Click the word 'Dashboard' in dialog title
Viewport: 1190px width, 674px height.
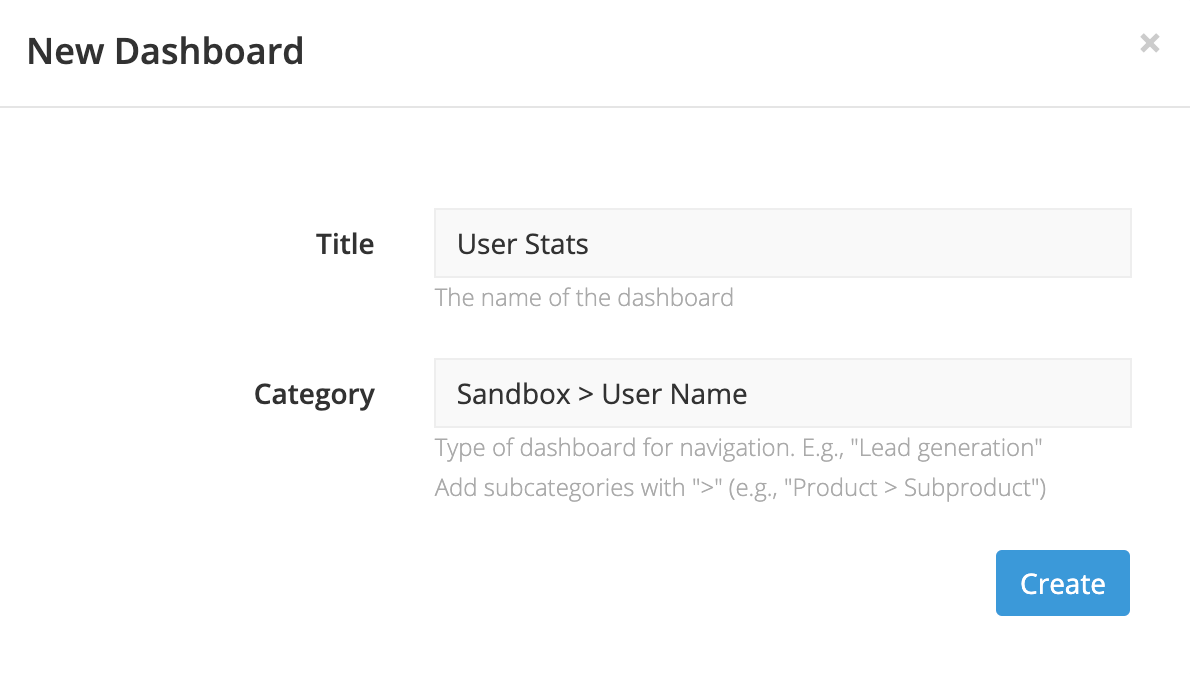[x=209, y=52]
